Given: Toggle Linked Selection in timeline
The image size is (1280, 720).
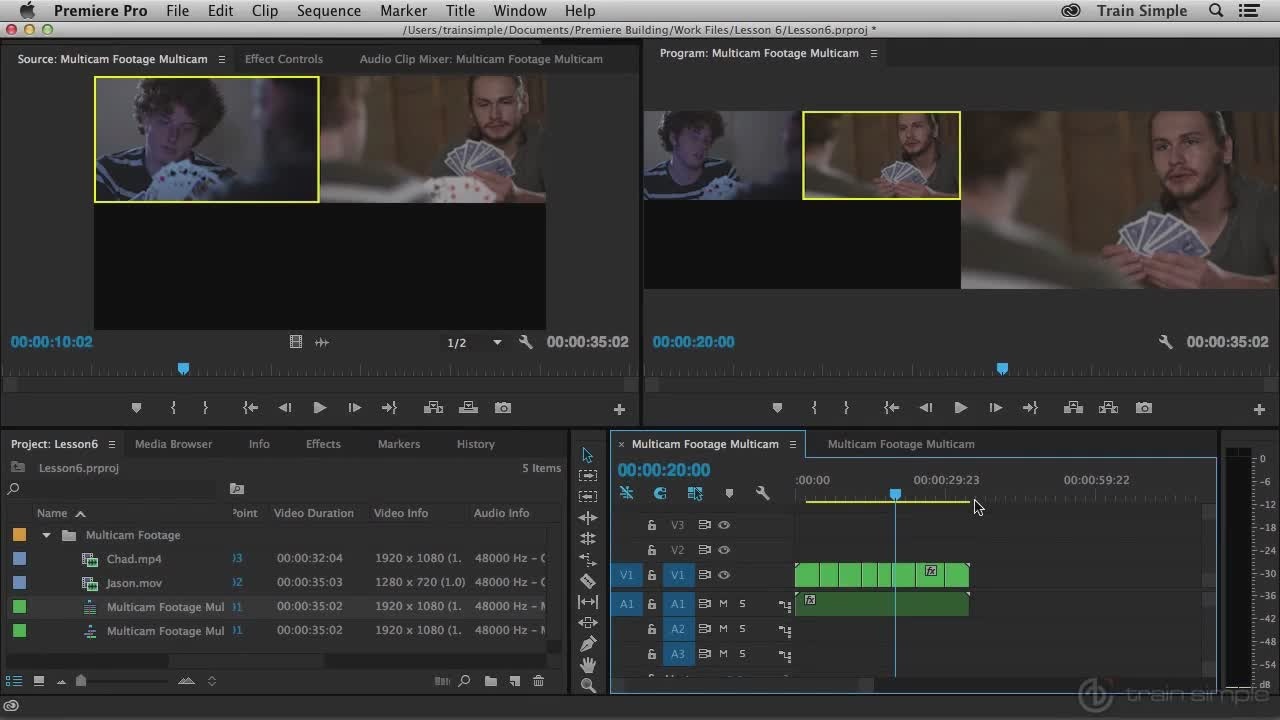Looking at the screenshot, I should 695,493.
